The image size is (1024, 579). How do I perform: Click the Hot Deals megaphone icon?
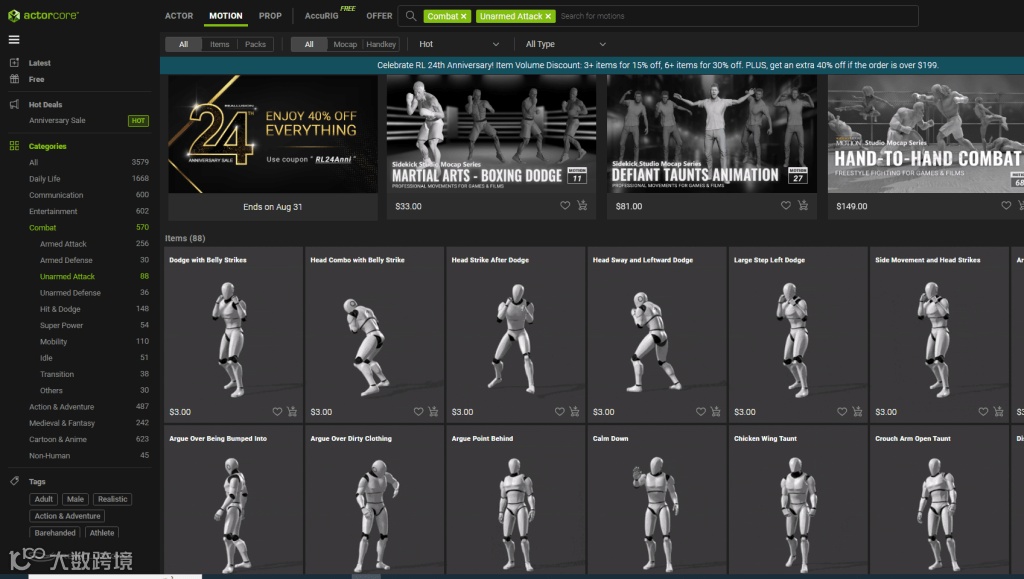[x=14, y=104]
